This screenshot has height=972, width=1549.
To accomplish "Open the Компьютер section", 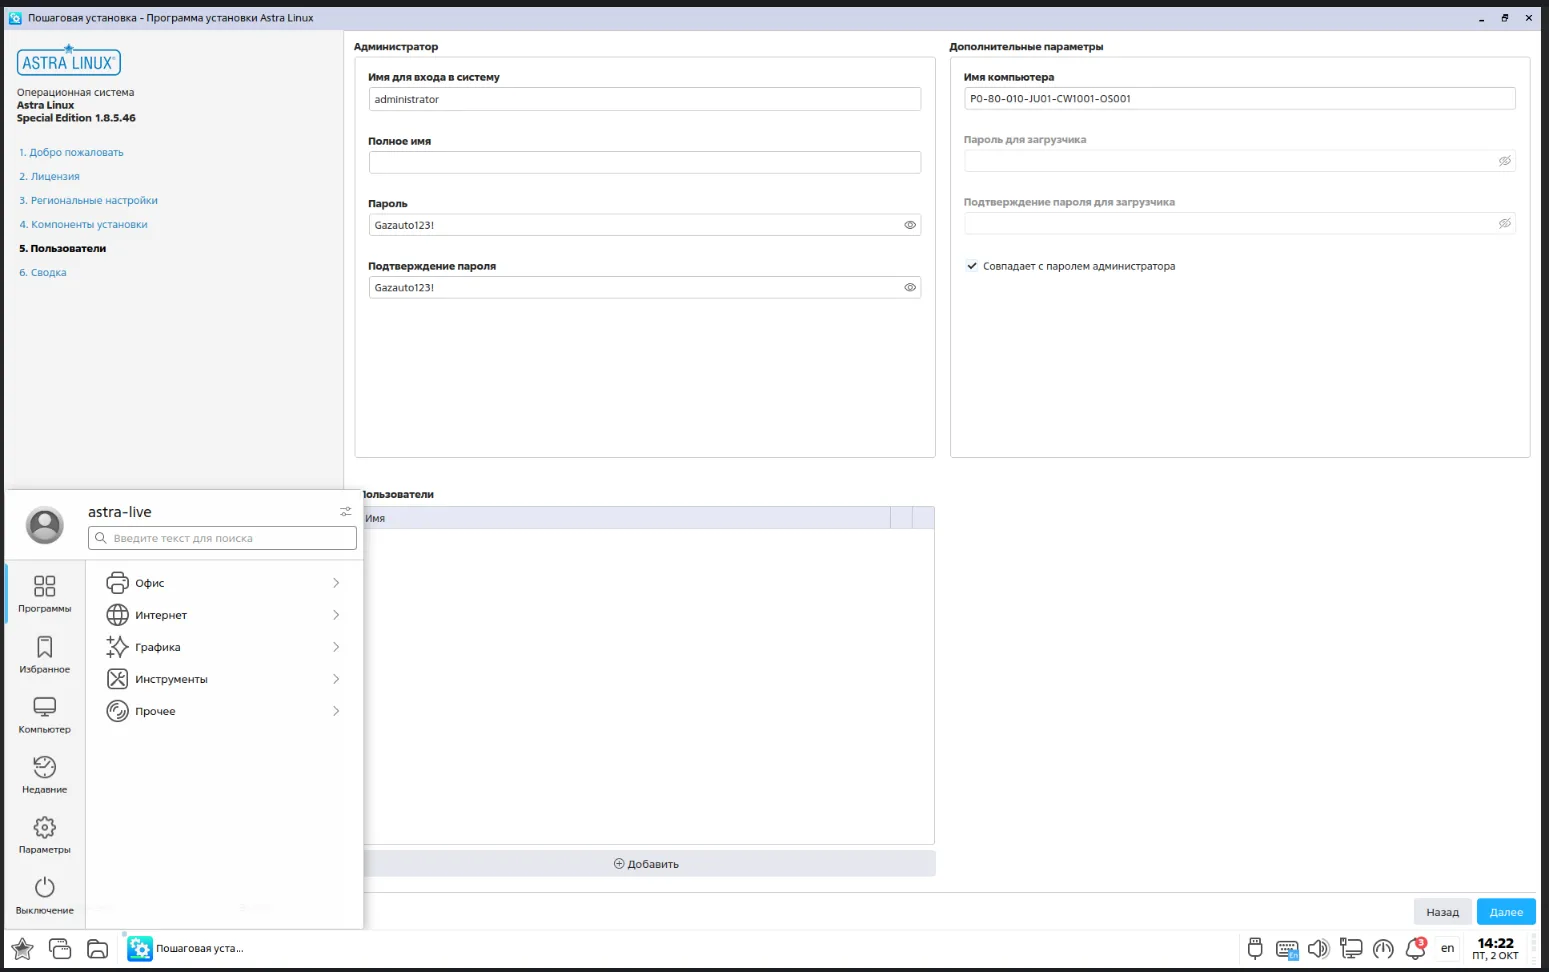I will 45,714.
